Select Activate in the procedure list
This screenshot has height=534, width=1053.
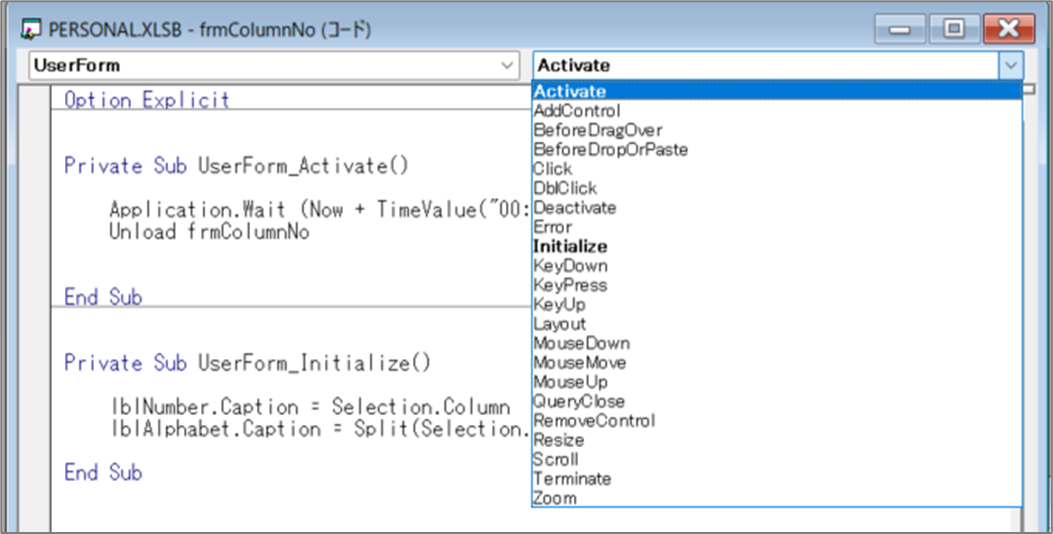pos(777,91)
